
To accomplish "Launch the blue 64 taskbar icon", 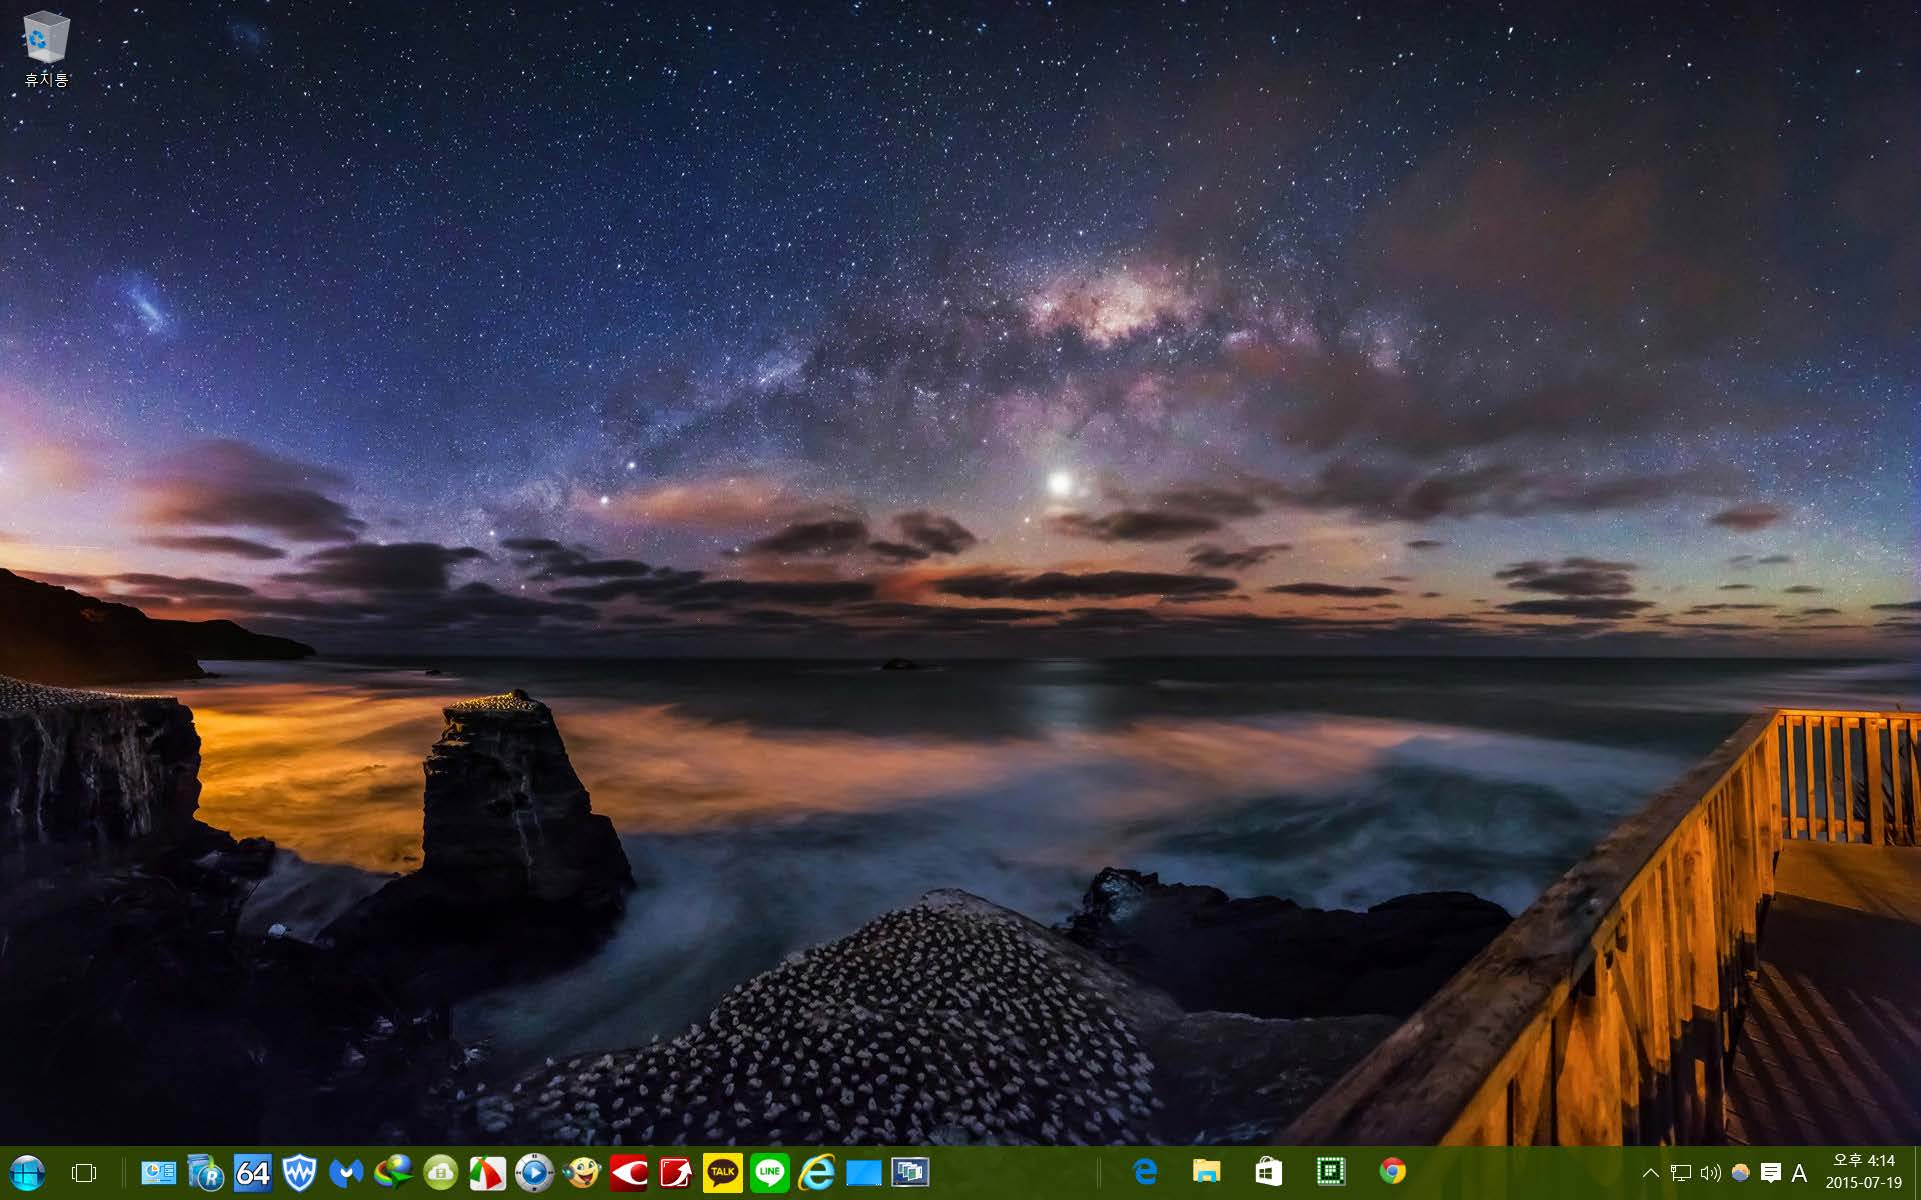I will pos(252,1172).
